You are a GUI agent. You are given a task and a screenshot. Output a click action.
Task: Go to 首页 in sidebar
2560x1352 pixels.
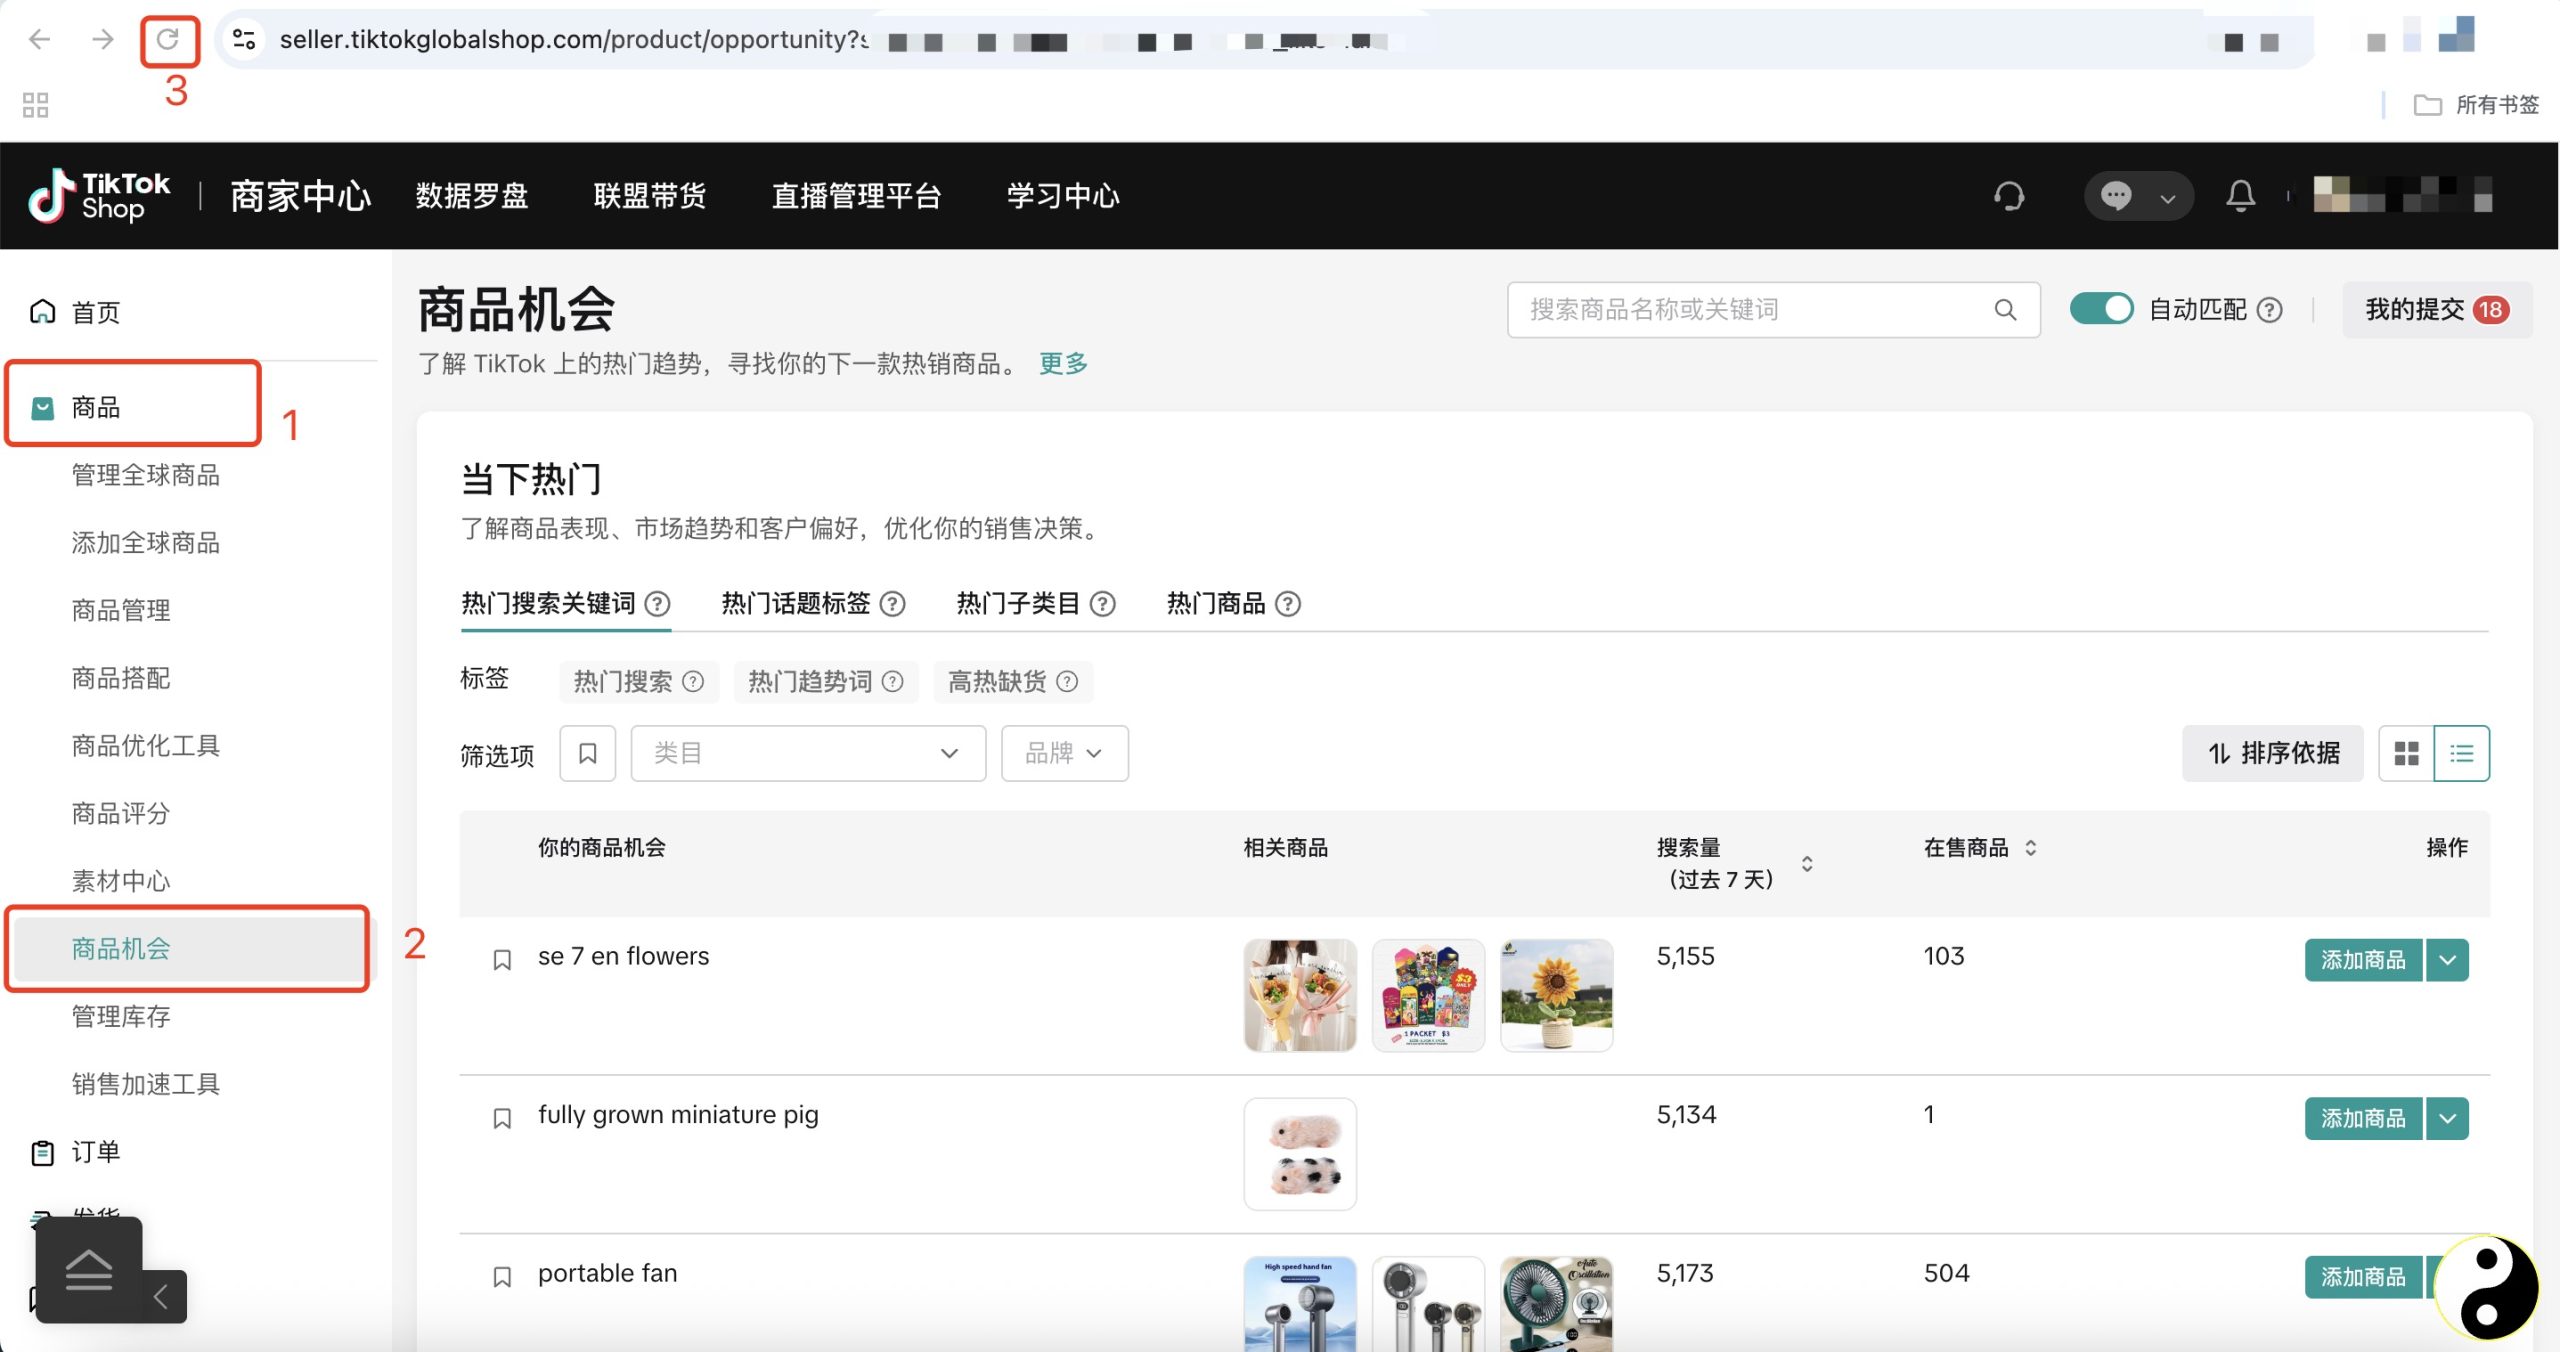(95, 312)
